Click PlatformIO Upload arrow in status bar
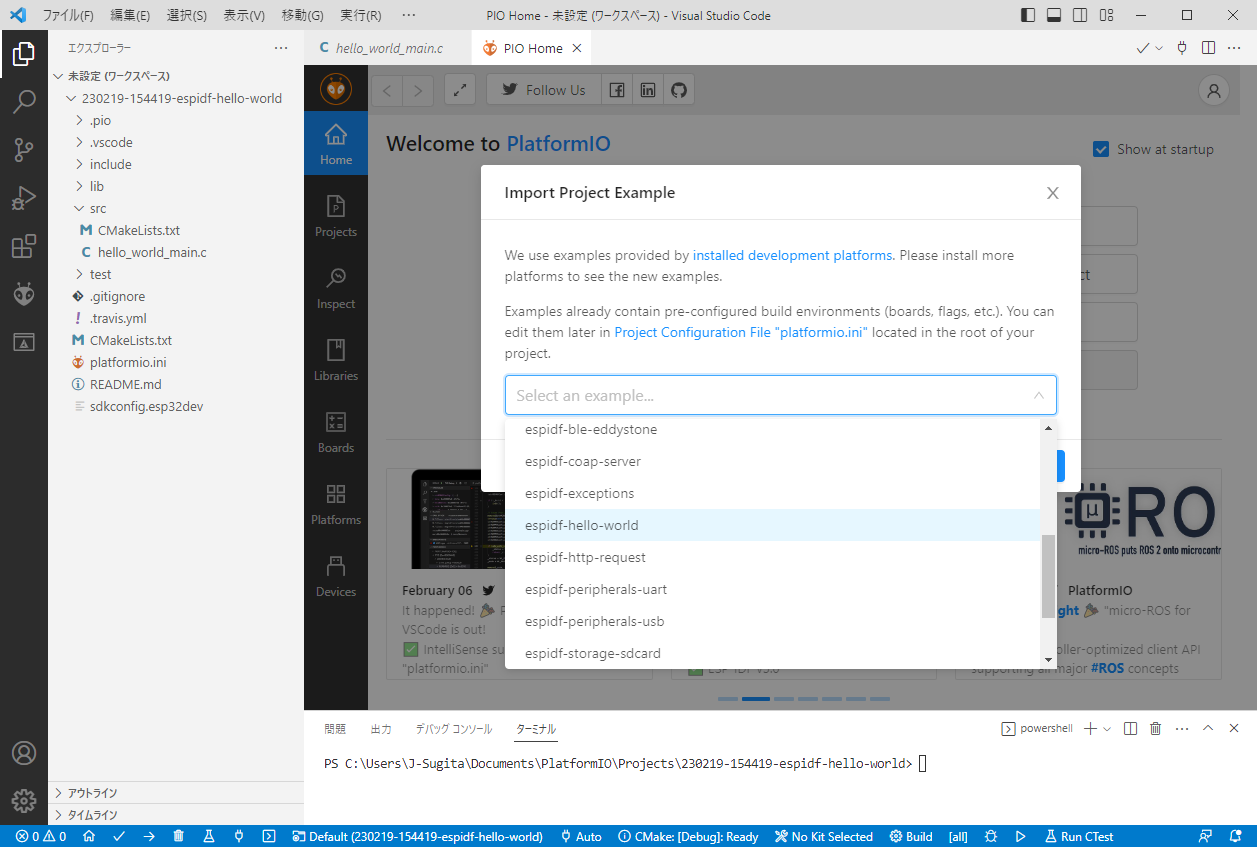1257x847 pixels. point(149,836)
